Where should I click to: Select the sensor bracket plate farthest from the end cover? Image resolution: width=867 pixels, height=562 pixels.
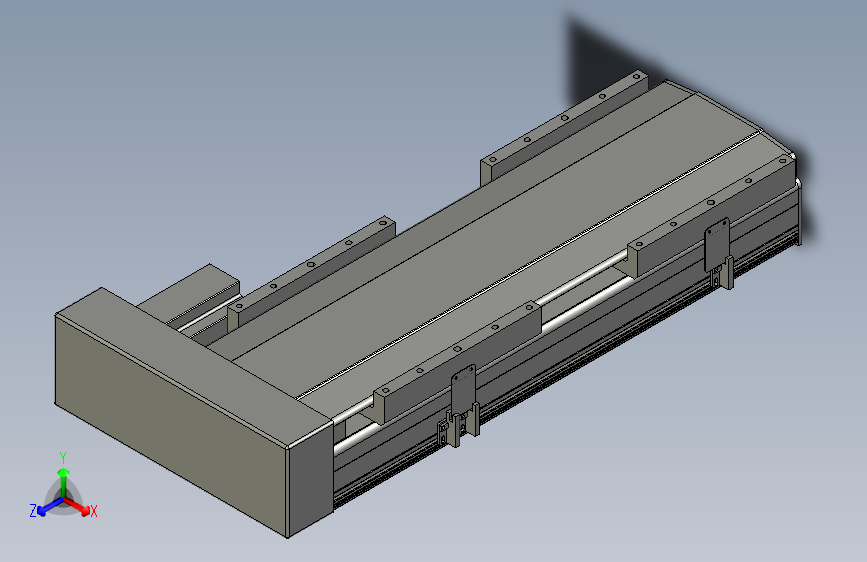click(x=717, y=244)
